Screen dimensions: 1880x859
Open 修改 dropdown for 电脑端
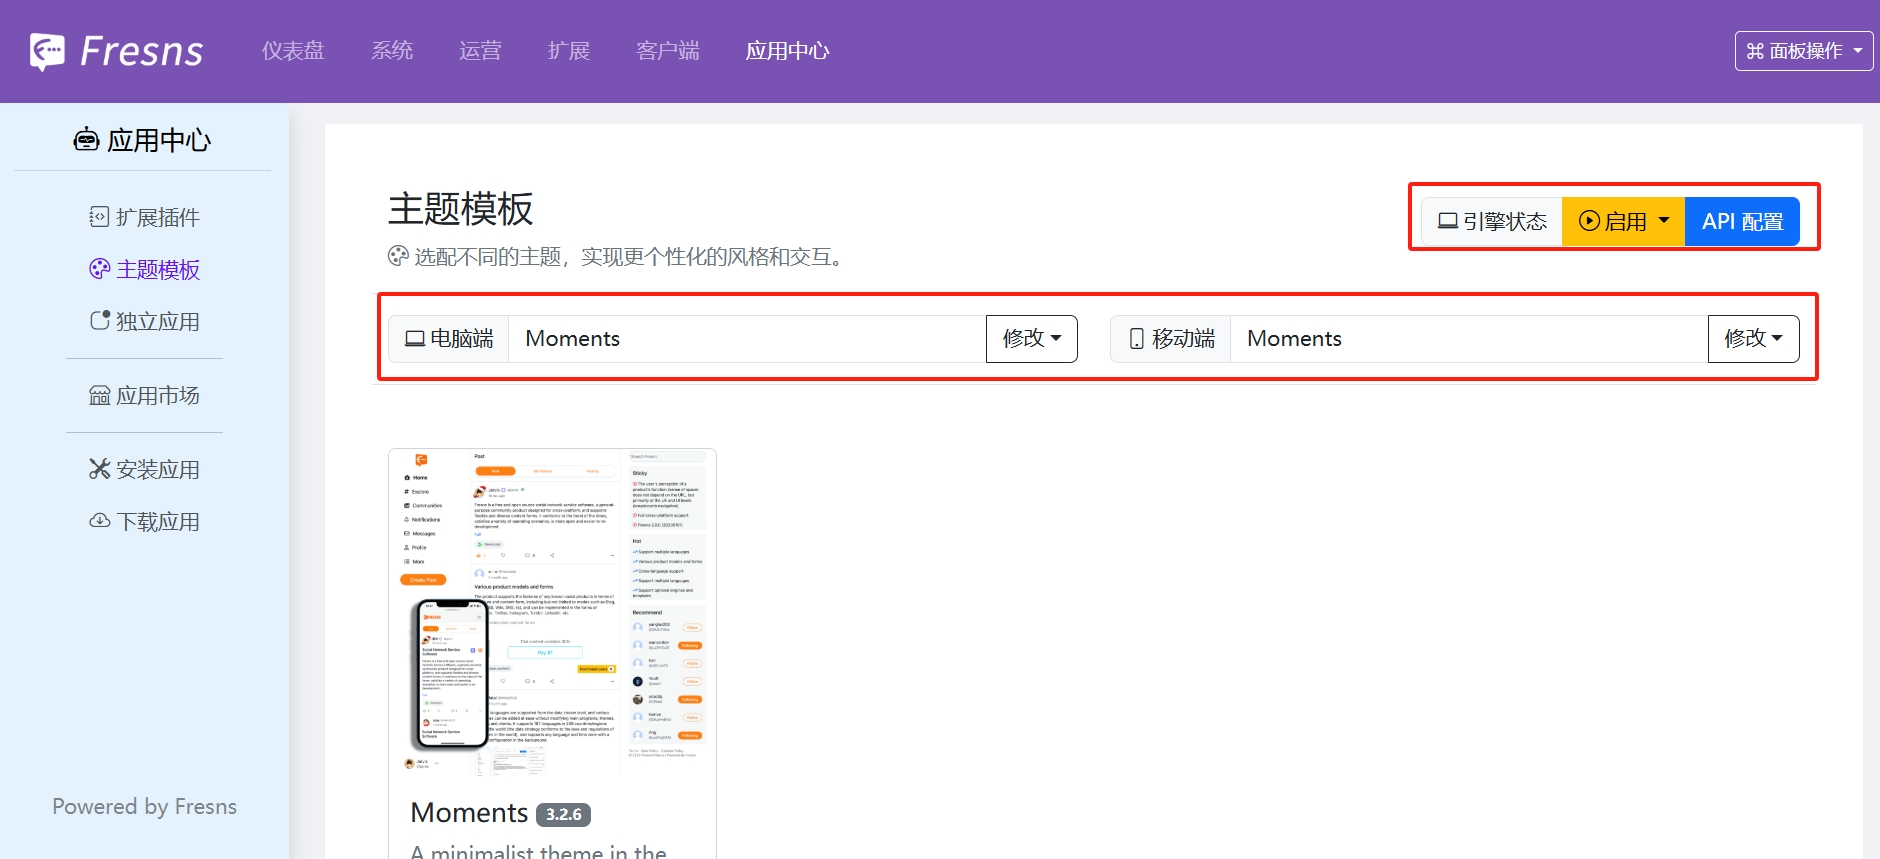(x=1032, y=339)
